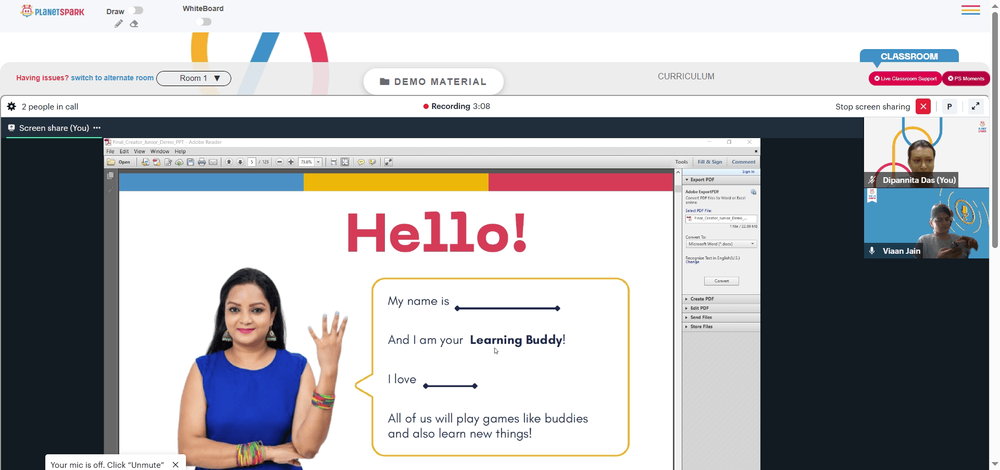Viewport: 1000px width, 470px height.
Task: Expand the Store Files section
Action: pyautogui.click(x=721, y=327)
